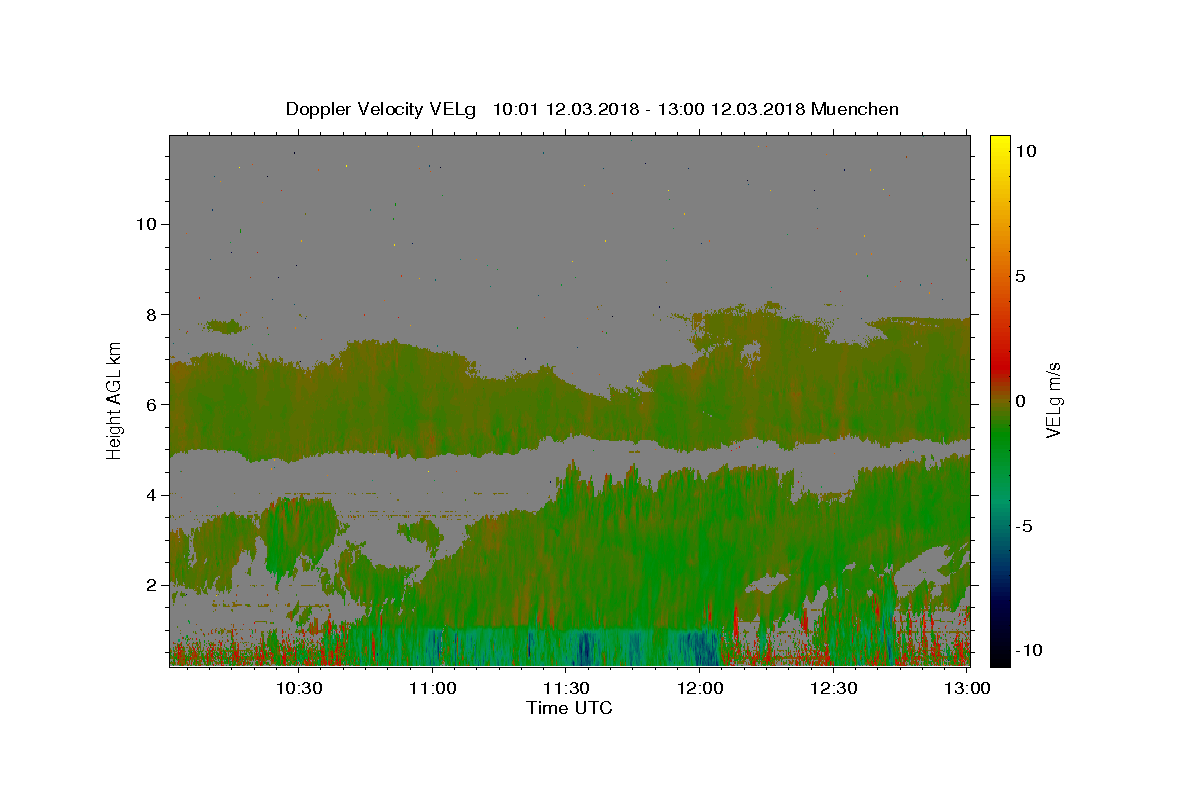This screenshot has width=1200, height=800.
Task: Click the colorbar tick label '-5'
Action: pyautogui.click(x=1024, y=526)
